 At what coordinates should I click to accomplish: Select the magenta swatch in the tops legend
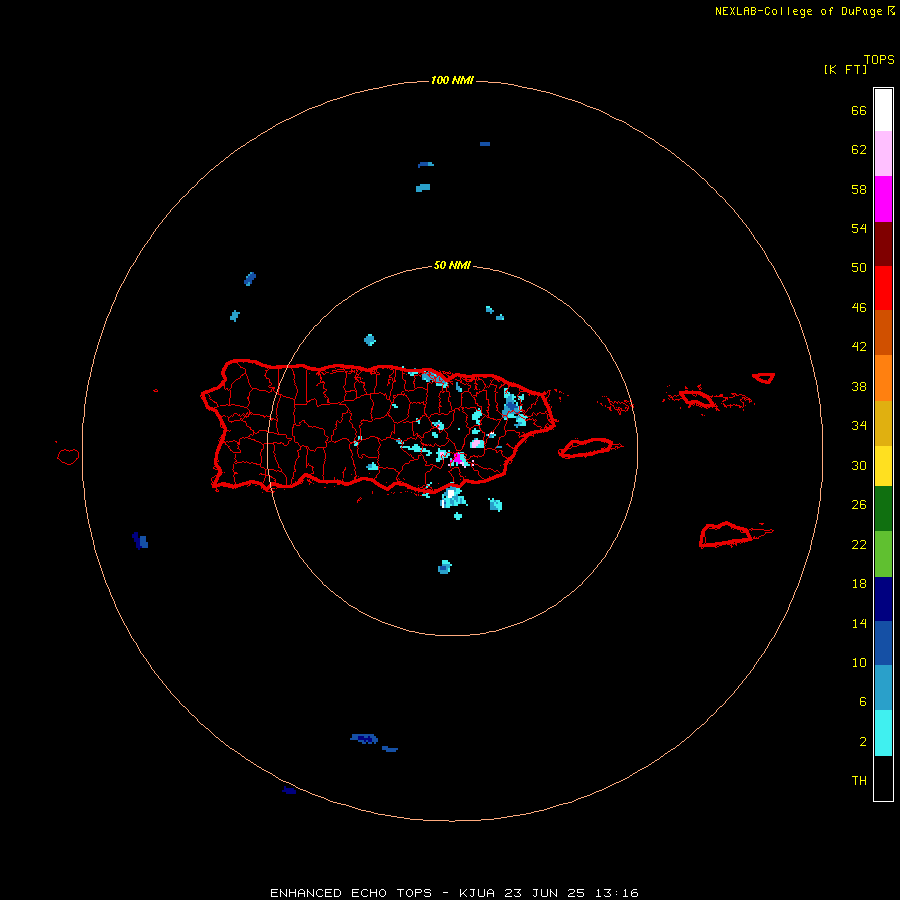[883, 199]
